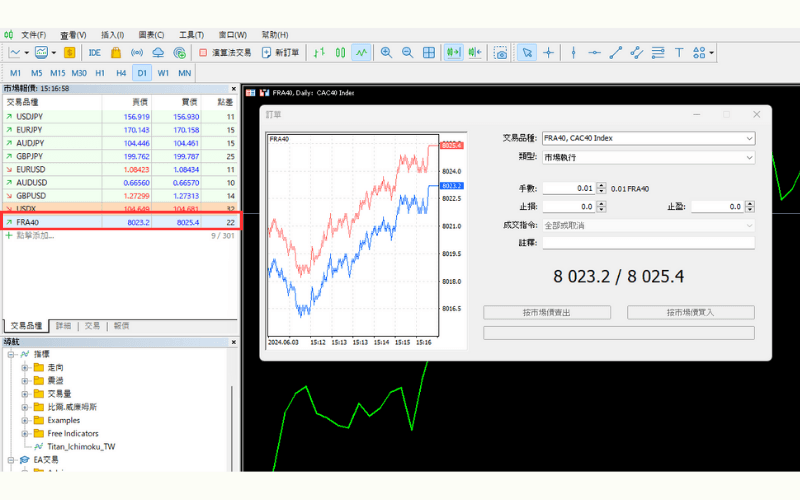Click the shopping bag Market icon
This screenshot has width=800, height=500.
click(116, 52)
